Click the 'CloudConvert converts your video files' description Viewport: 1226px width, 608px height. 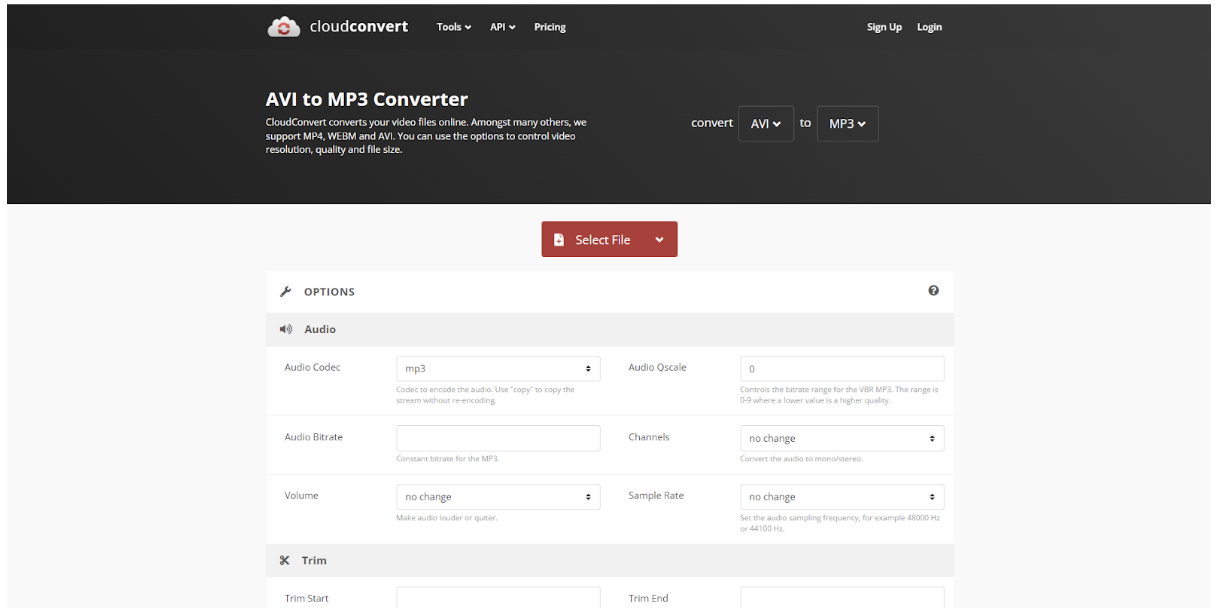coord(426,136)
